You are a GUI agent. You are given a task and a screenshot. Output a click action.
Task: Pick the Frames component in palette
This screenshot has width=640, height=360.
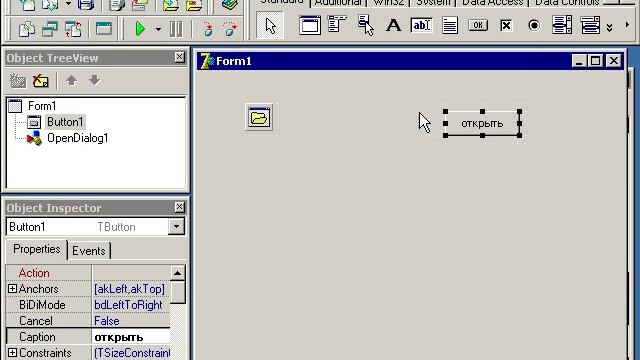point(310,25)
